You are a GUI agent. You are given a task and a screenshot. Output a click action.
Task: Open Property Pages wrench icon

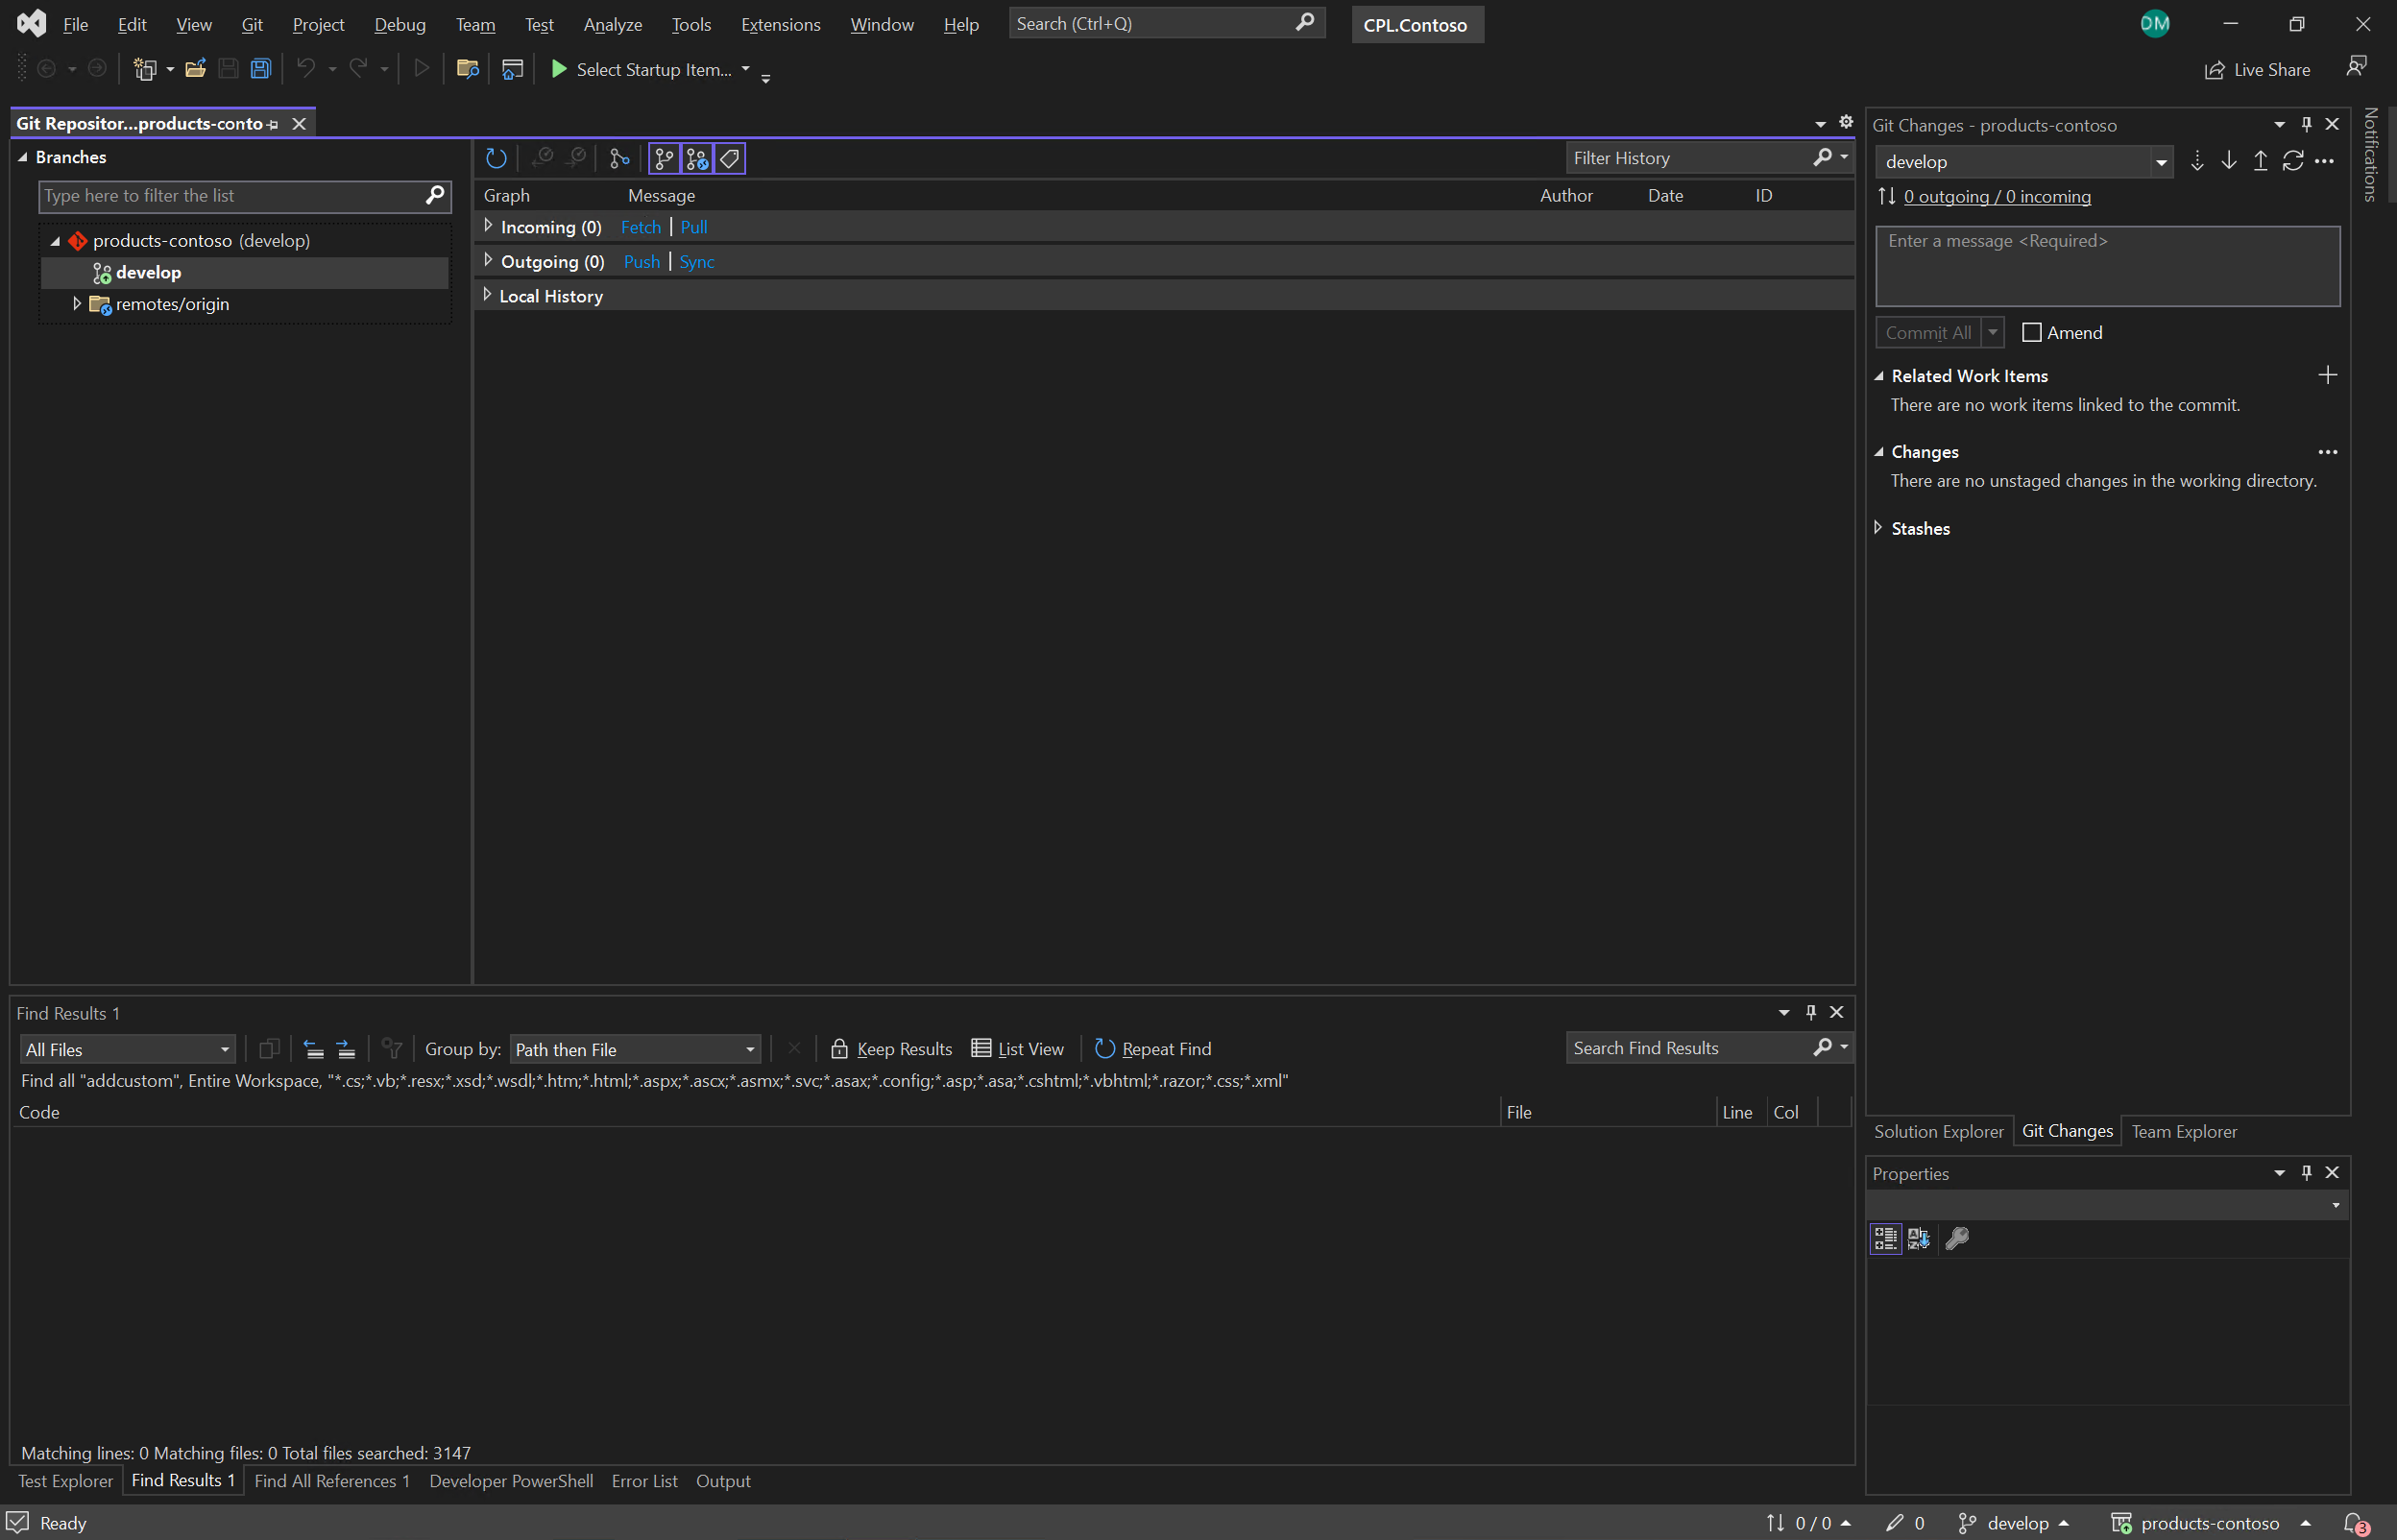click(x=1957, y=1238)
